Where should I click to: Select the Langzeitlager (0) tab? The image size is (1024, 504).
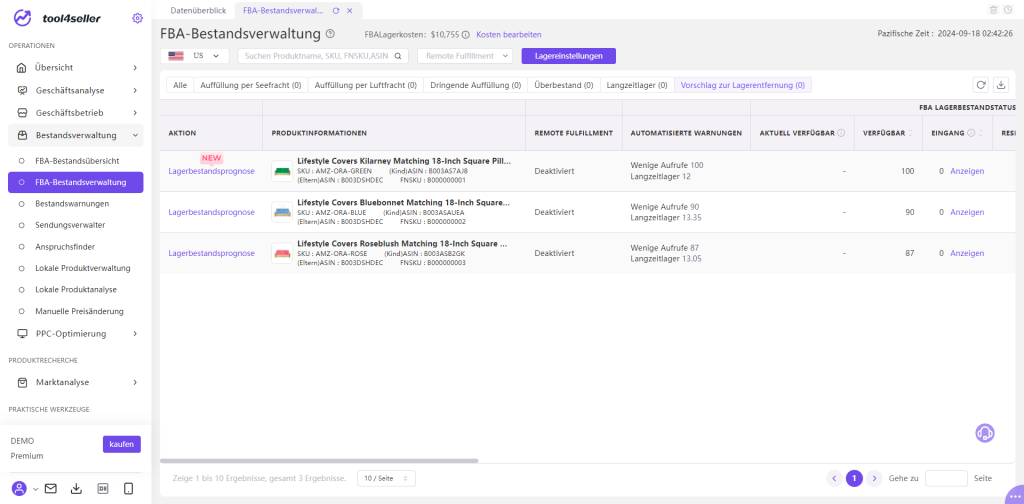637,85
